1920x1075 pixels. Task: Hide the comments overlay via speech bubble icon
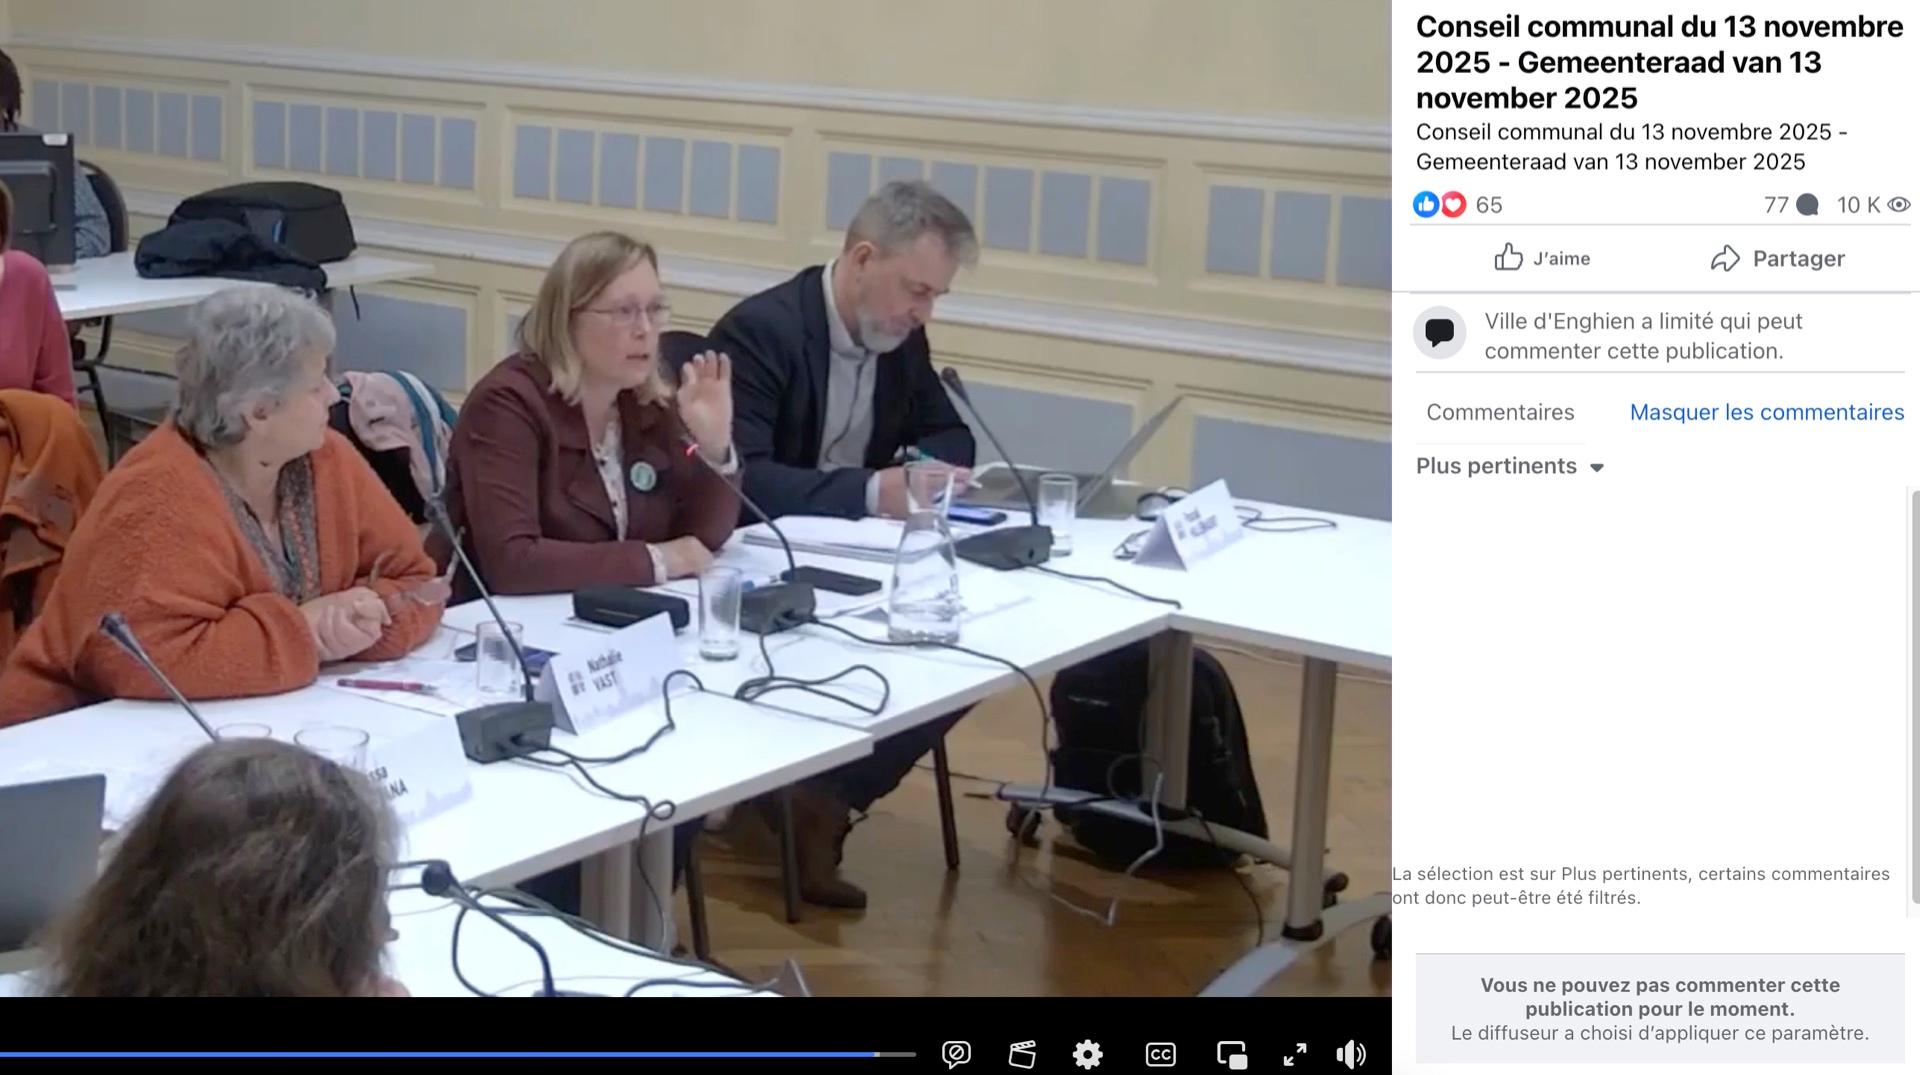956,1054
